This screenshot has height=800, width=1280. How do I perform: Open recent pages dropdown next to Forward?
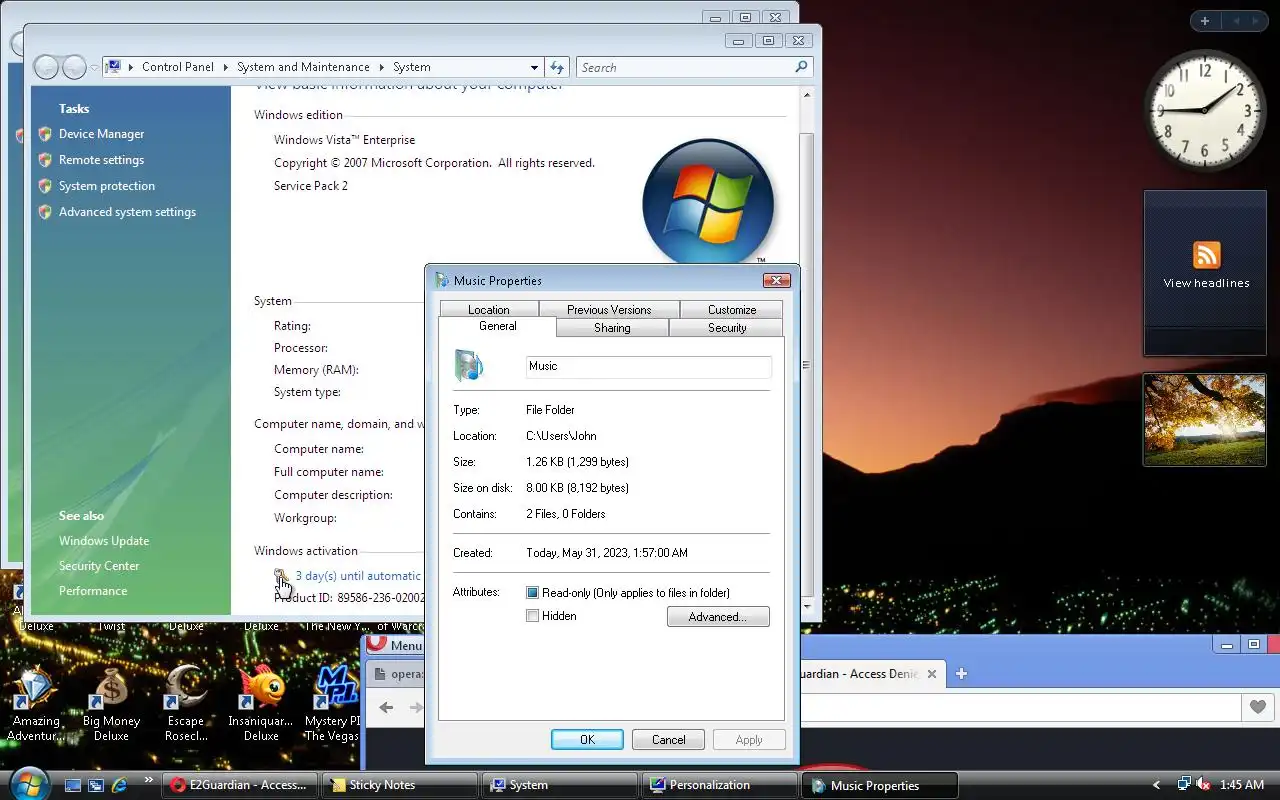click(x=95, y=68)
